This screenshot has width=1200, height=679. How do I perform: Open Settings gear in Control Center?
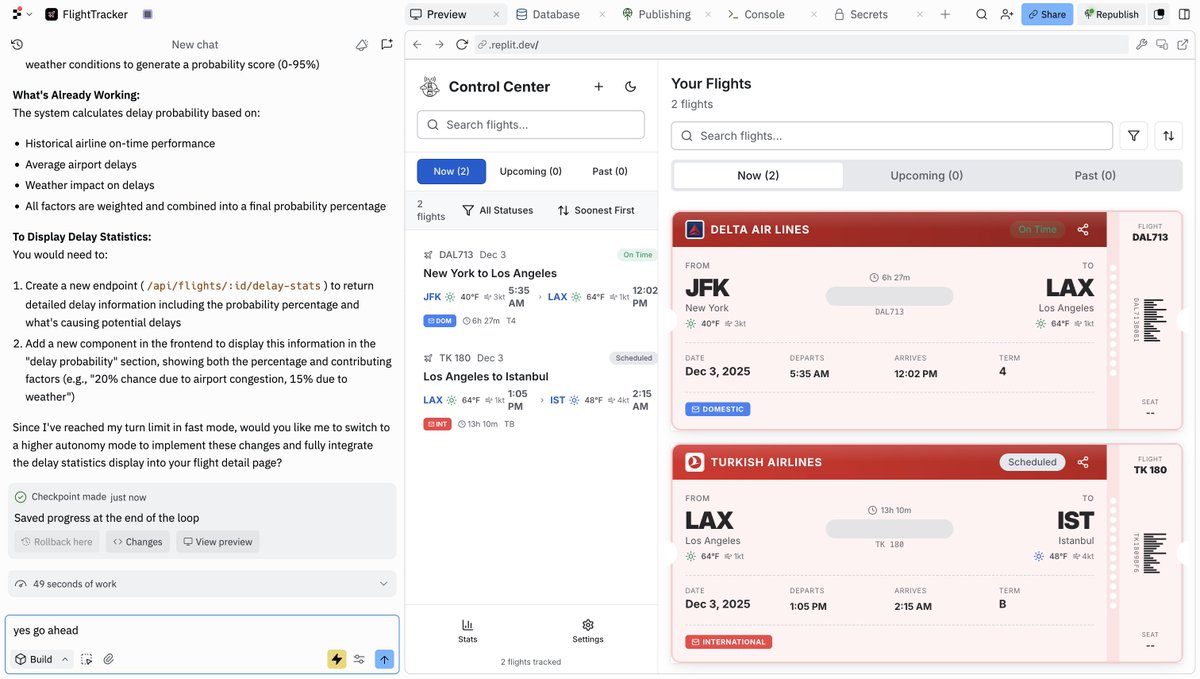(x=588, y=631)
